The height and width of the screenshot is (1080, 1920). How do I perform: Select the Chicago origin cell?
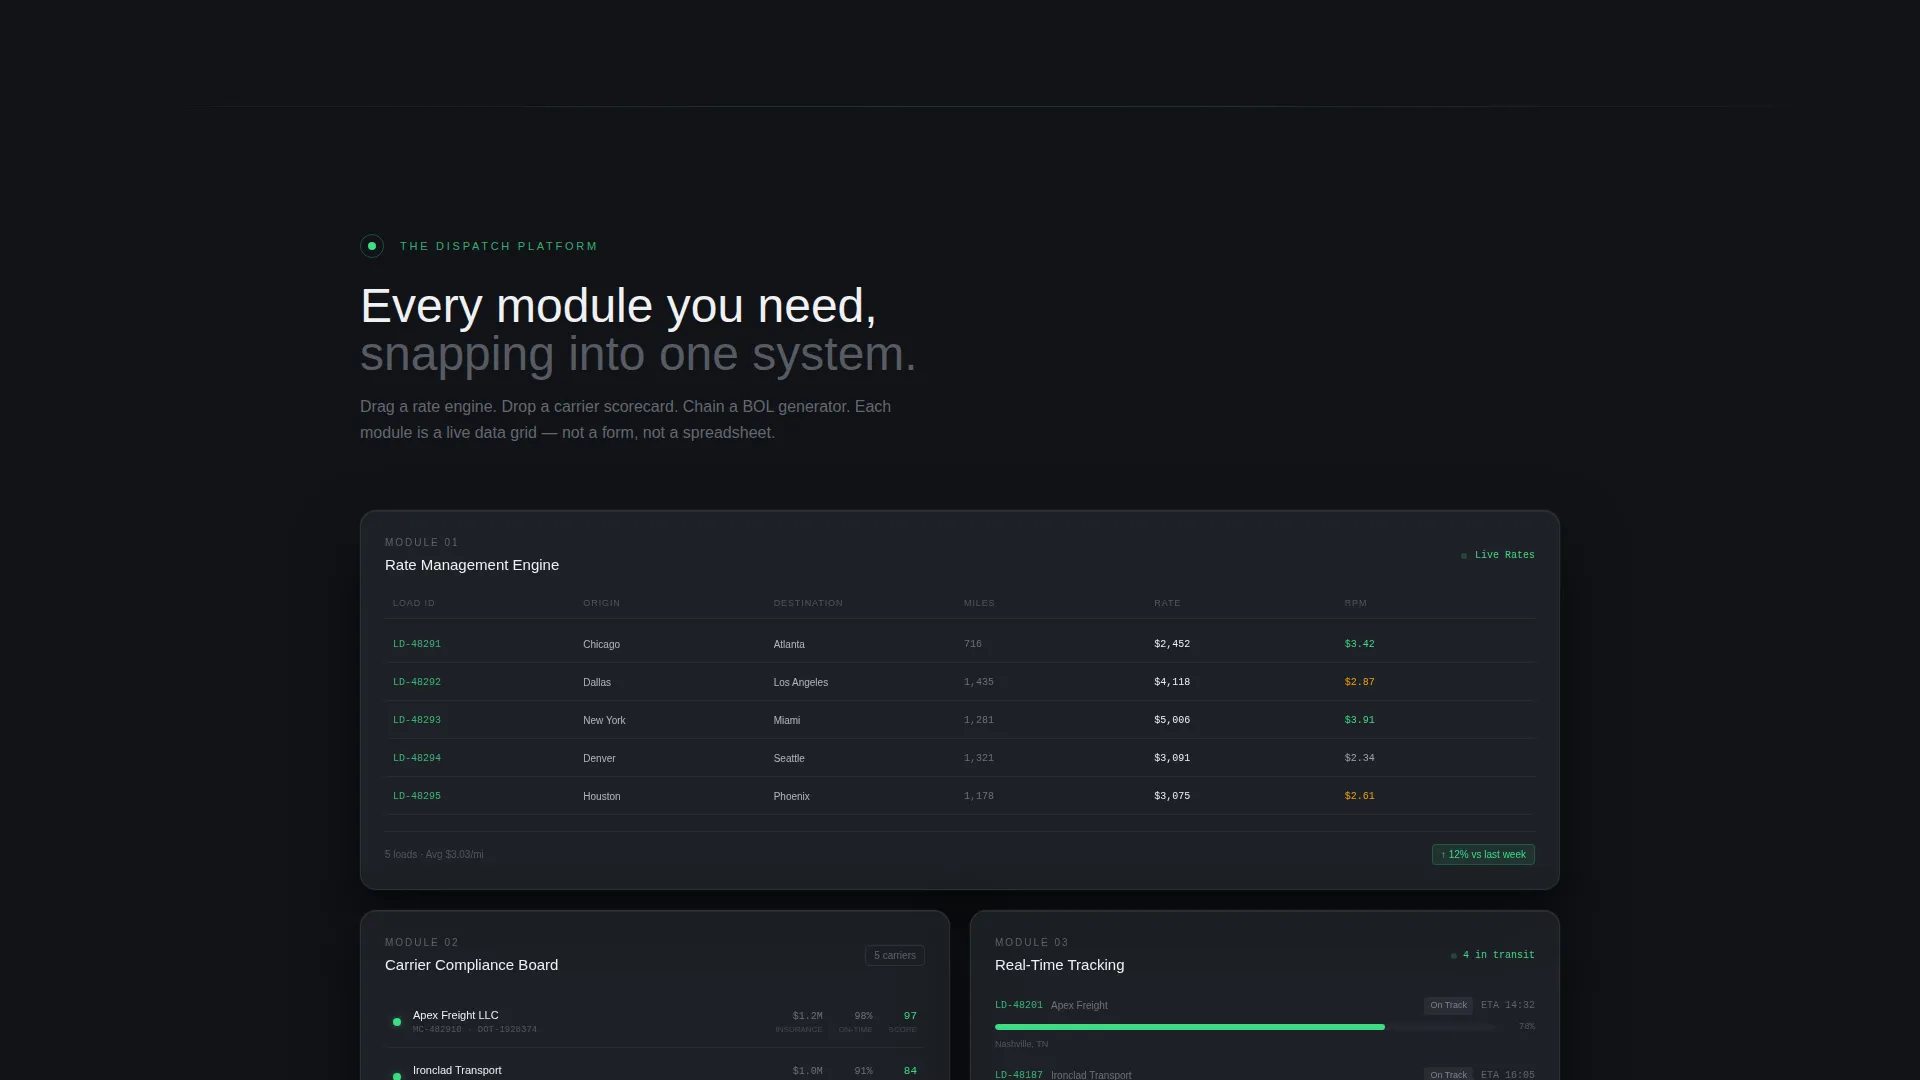pos(601,645)
